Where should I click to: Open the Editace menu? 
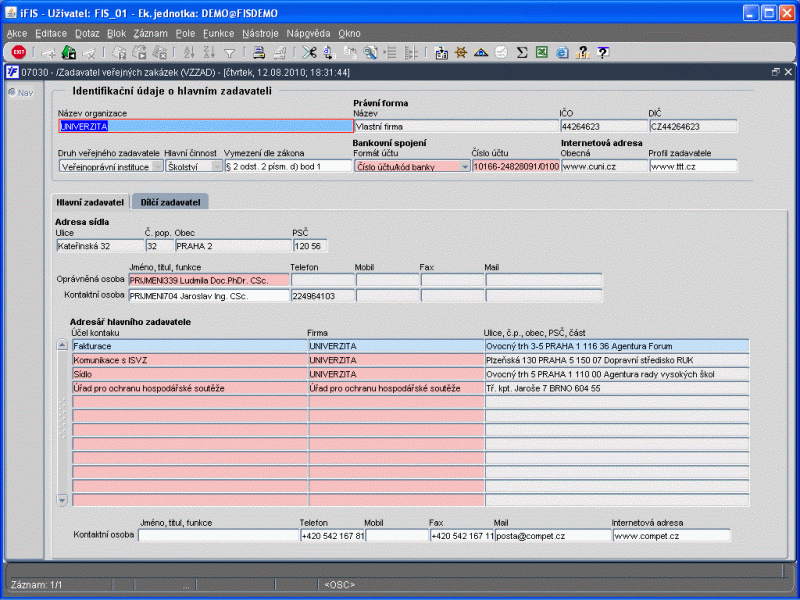coord(51,33)
